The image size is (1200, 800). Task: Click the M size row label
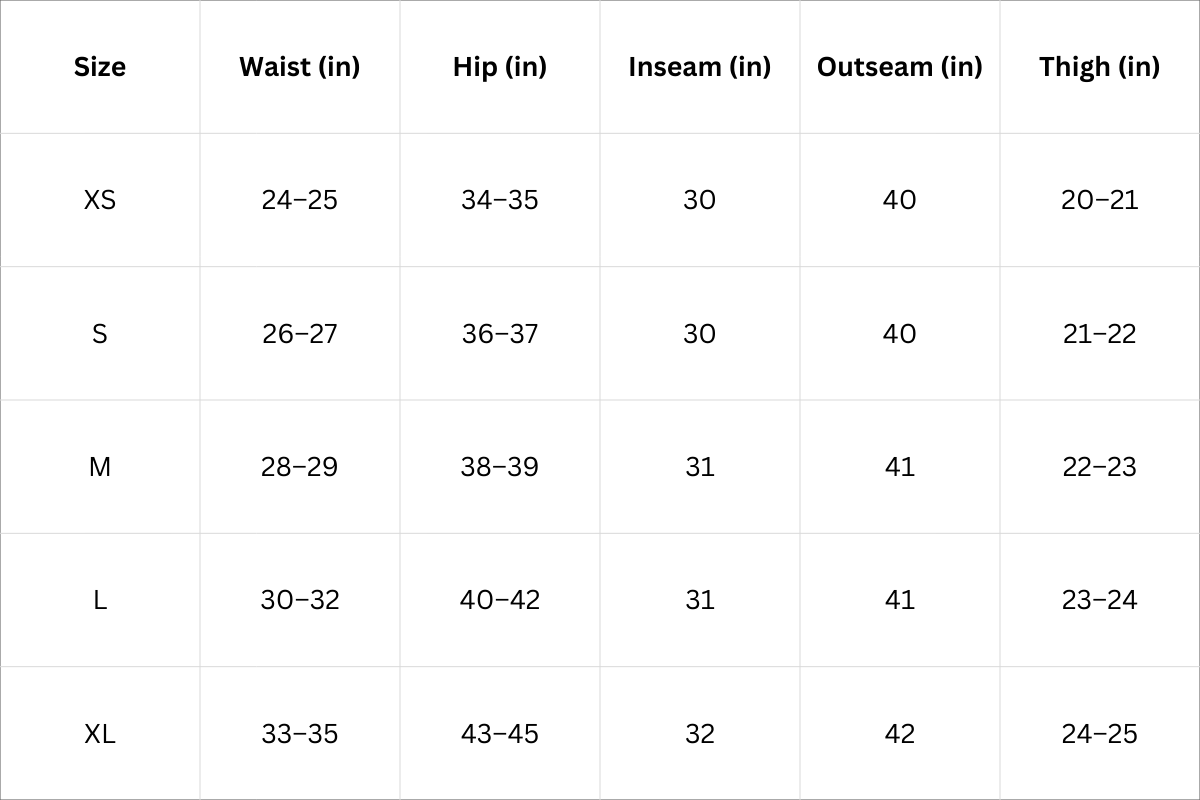tap(100, 467)
